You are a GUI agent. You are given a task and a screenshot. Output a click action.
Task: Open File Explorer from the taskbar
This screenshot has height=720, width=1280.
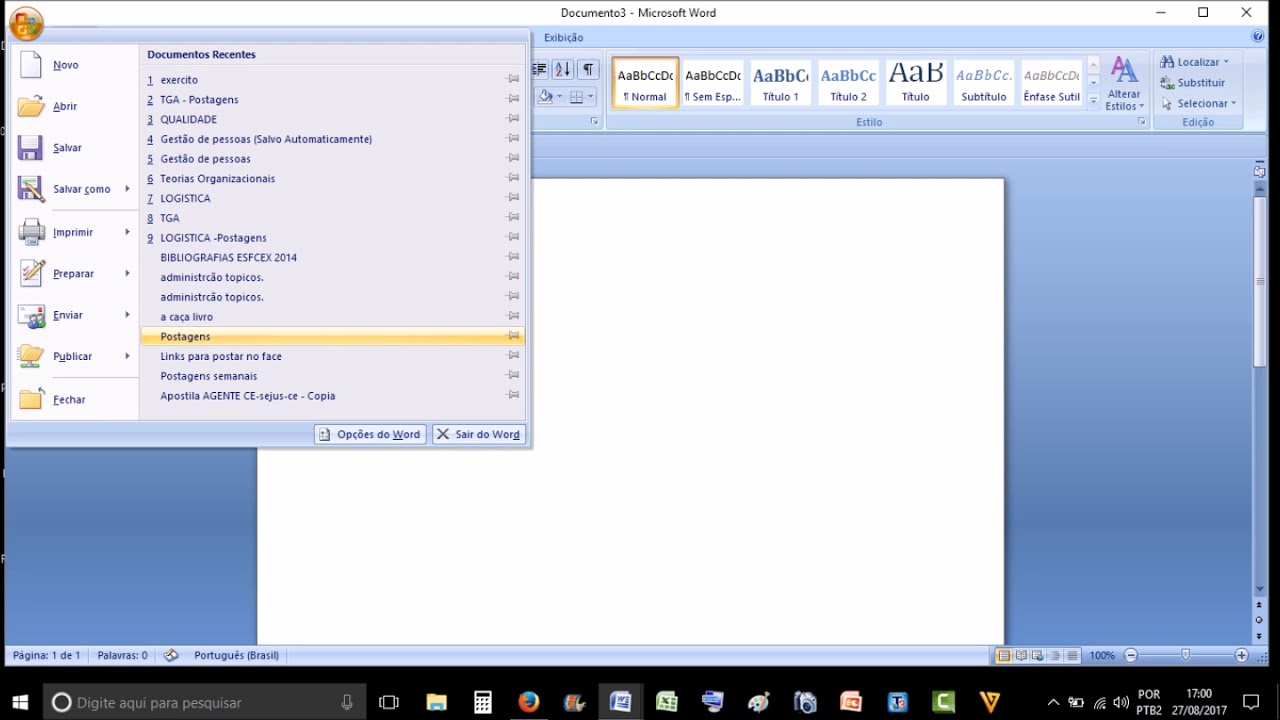(437, 702)
